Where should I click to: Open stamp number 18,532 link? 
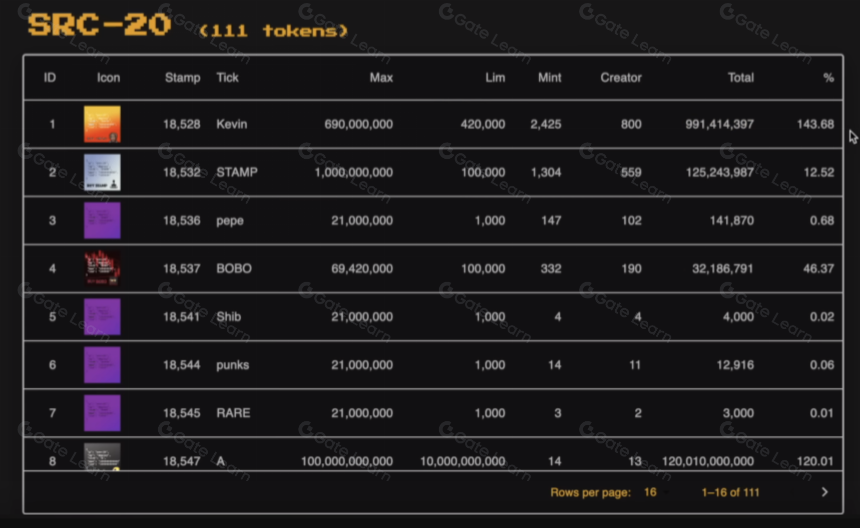tap(182, 172)
